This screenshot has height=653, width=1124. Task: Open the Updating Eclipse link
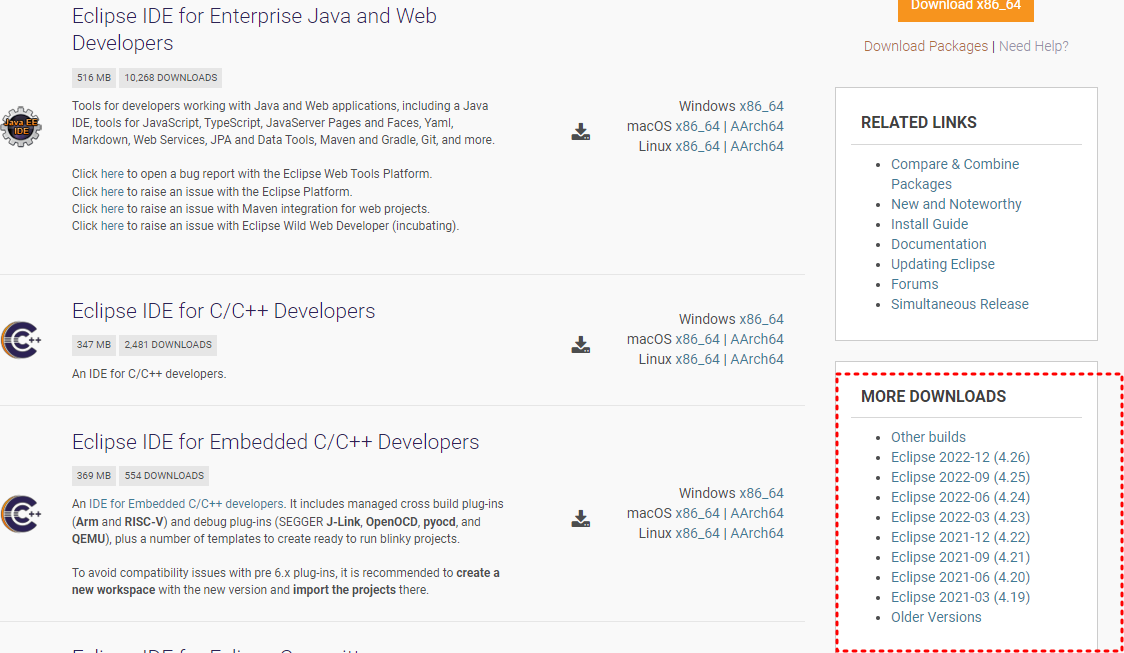click(943, 264)
